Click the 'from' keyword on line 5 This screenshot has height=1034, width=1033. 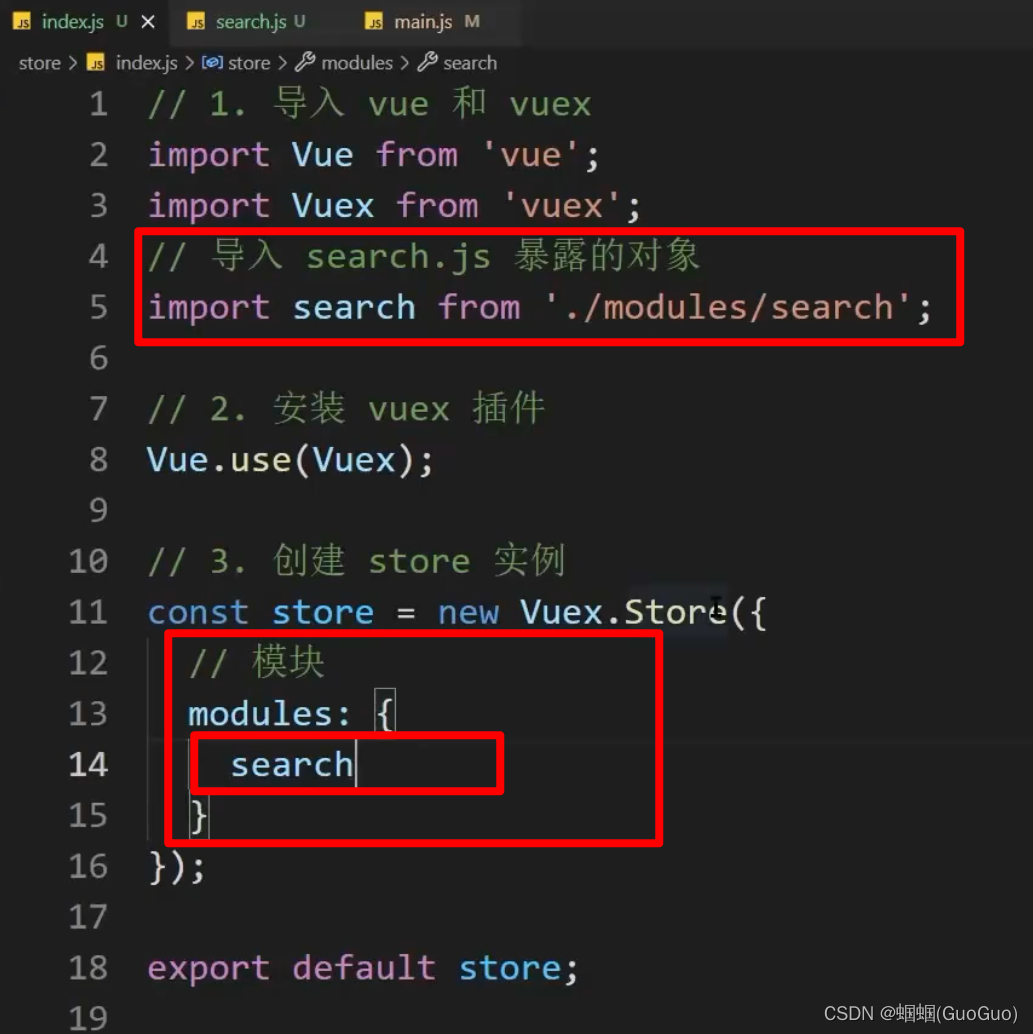click(479, 307)
